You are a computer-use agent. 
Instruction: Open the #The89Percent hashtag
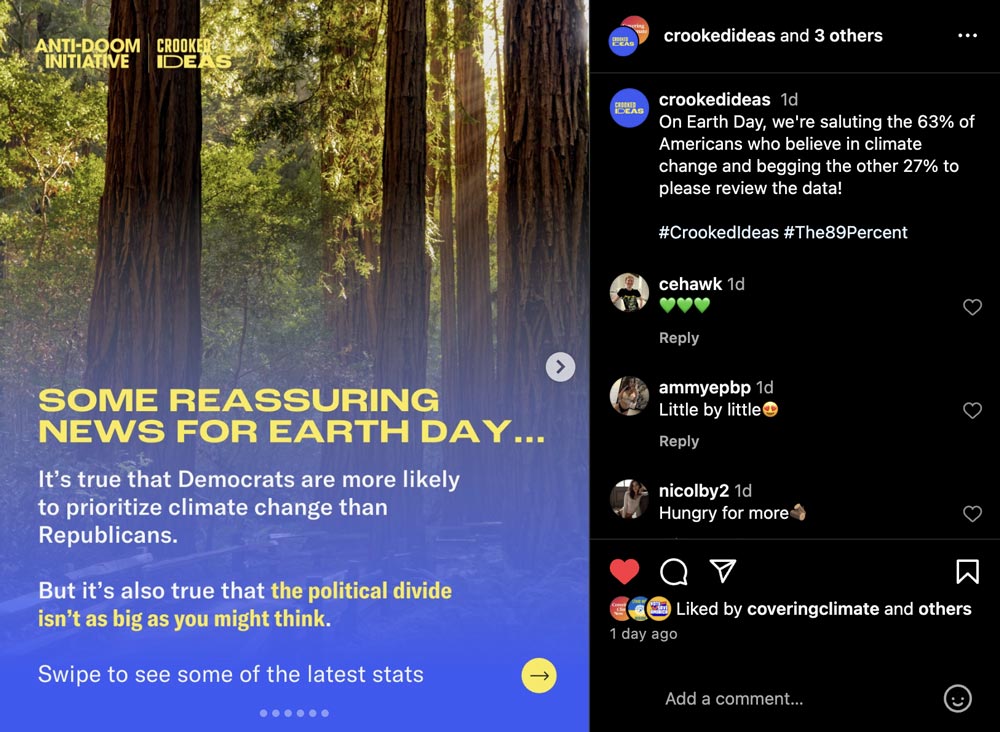tap(845, 233)
